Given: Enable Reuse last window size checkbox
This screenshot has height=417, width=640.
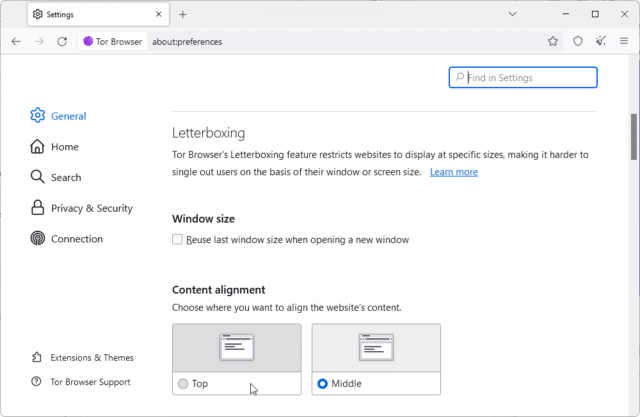Looking at the screenshot, I should click(177, 240).
